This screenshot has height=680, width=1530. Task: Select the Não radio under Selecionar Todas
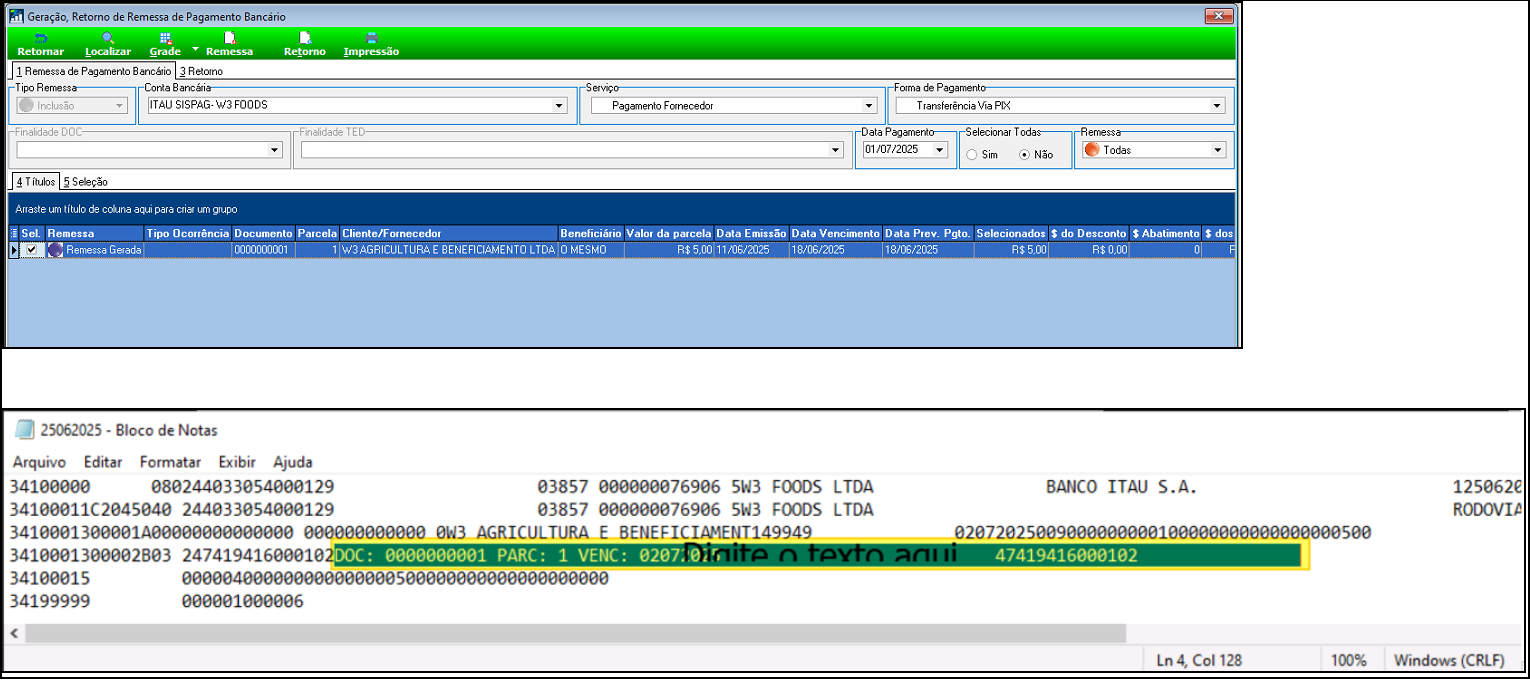click(x=1024, y=155)
